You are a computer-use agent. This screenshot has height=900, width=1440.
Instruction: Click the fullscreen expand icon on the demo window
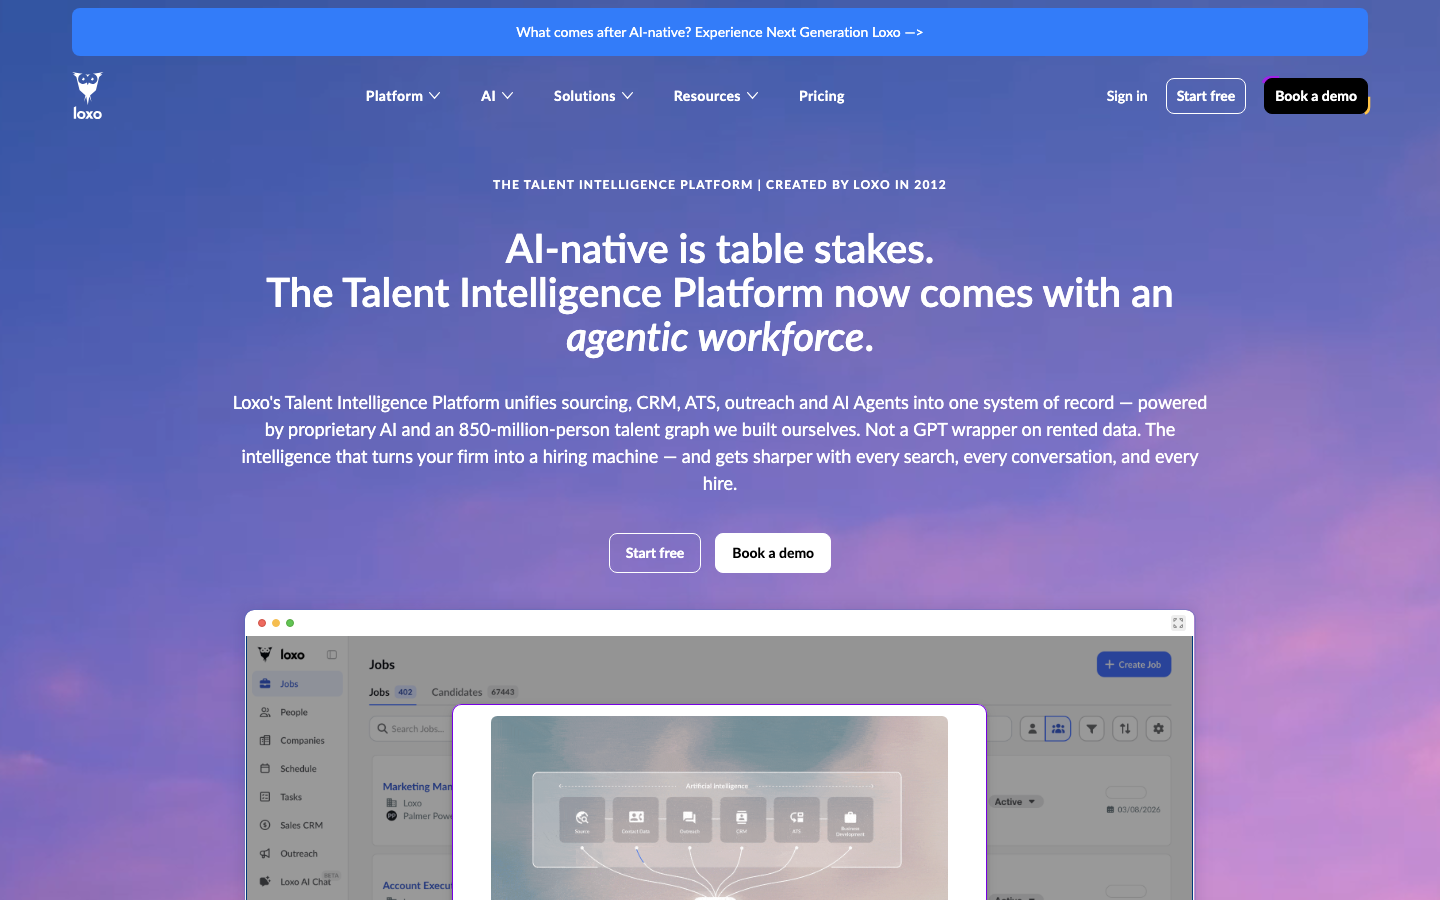pyautogui.click(x=1178, y=623)
